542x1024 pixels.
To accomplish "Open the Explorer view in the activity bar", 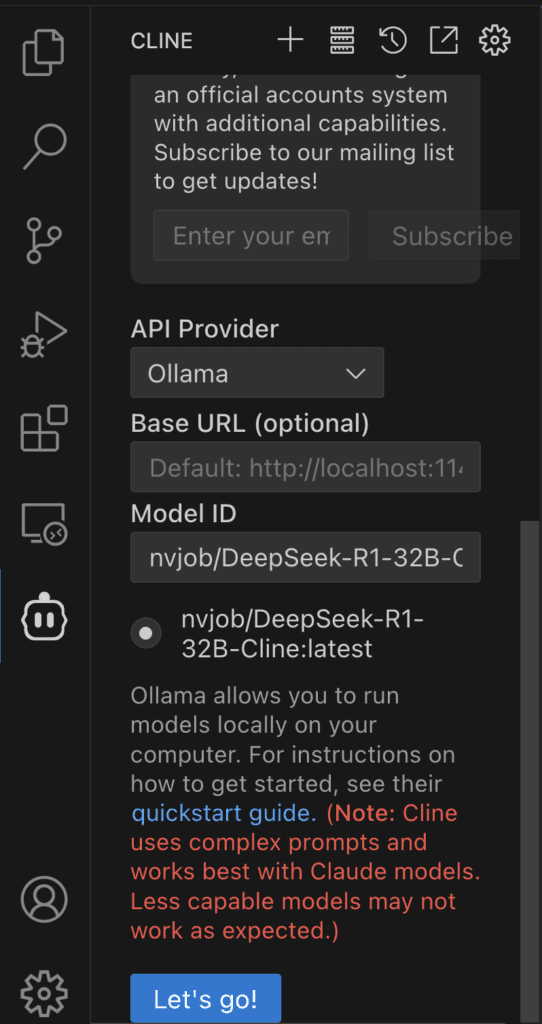I will (x=44, y=52).
